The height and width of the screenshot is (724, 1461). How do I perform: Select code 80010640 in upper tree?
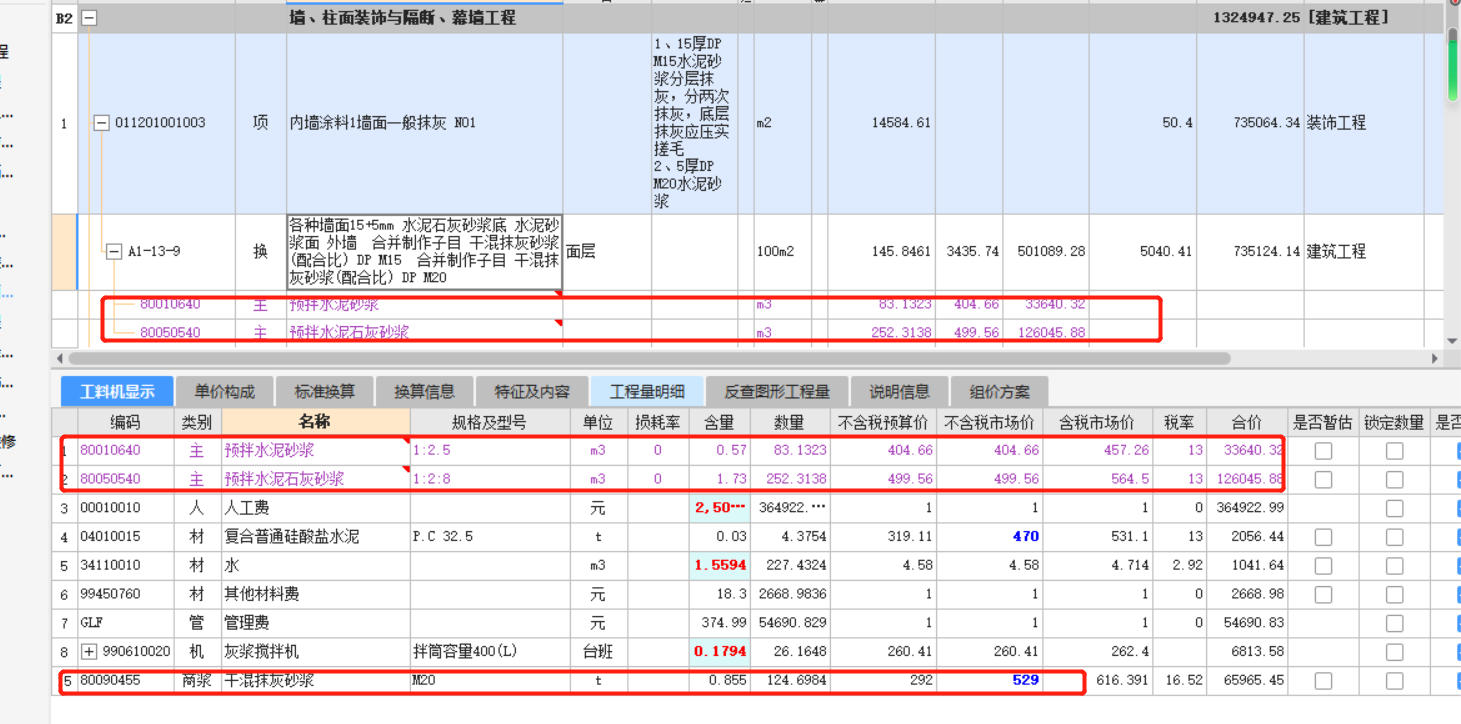(170, 304)
